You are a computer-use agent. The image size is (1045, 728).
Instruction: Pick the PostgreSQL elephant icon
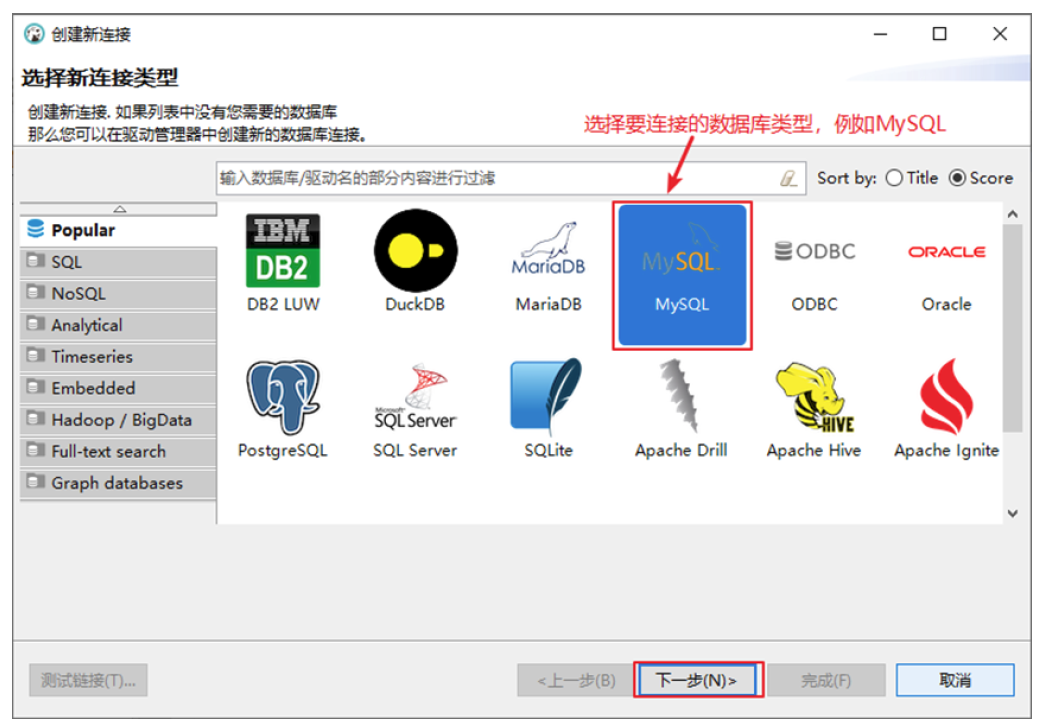pyautogui.click(x=283, y=397)
